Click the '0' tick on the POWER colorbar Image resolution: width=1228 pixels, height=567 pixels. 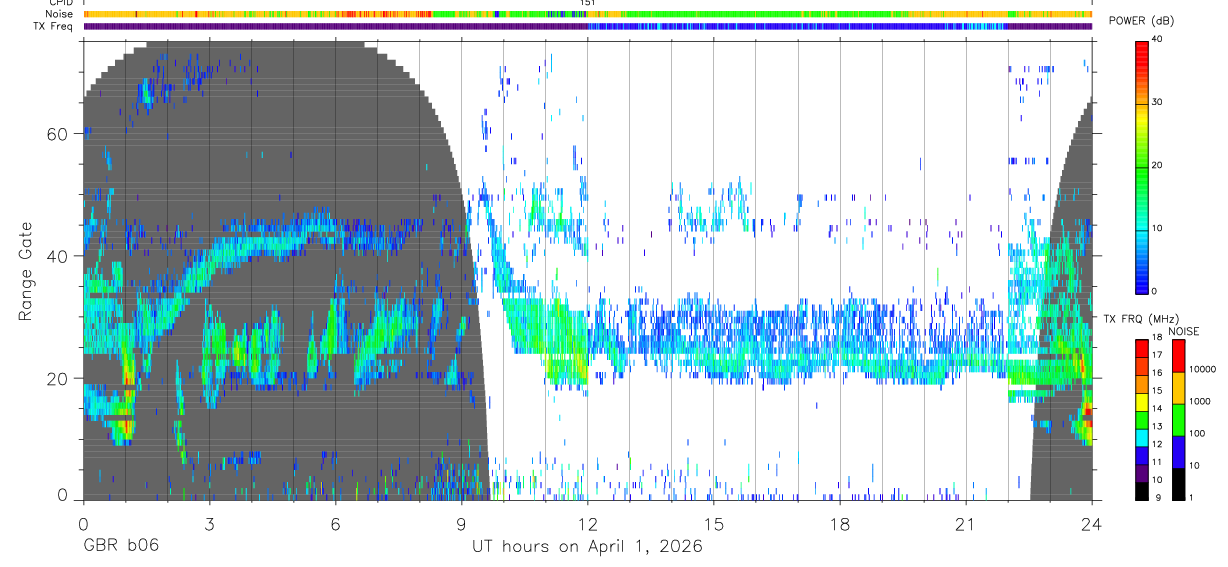1154,291
